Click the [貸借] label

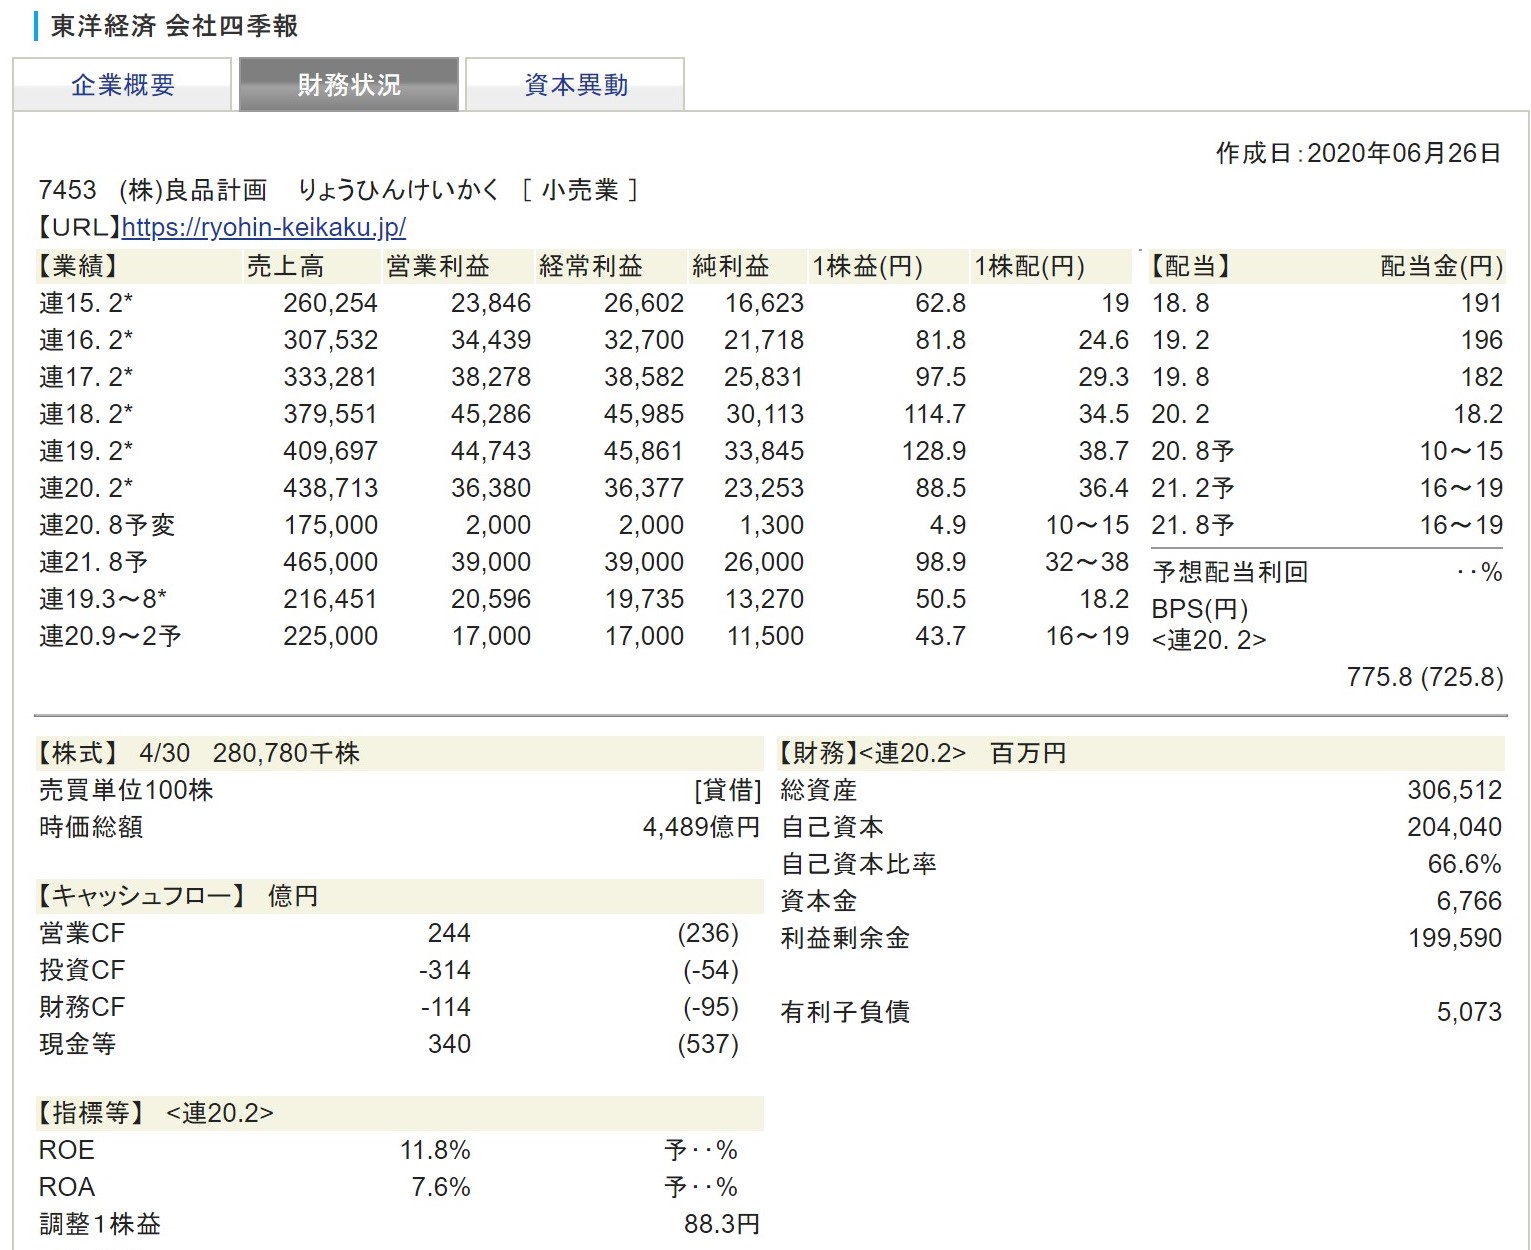tap(728, 790)
